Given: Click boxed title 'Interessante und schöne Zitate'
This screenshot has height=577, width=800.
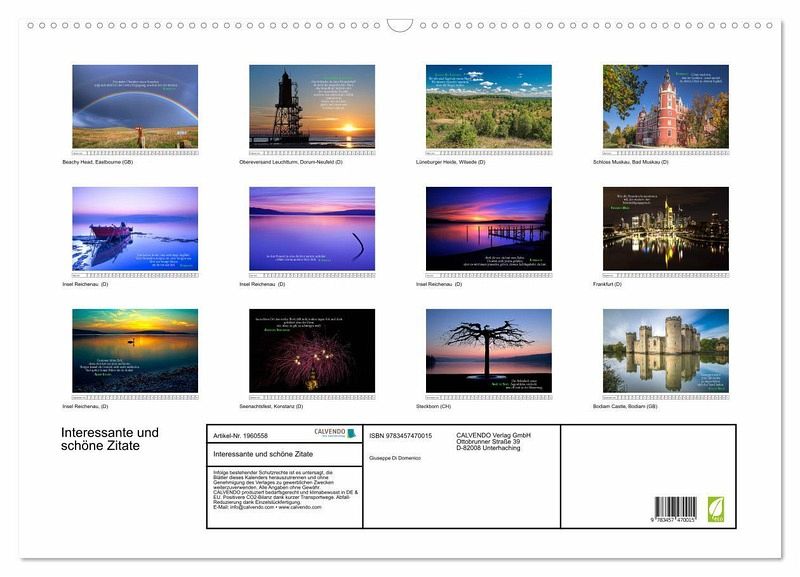Looking at the screenshot, I should click(x=263, y=454).
